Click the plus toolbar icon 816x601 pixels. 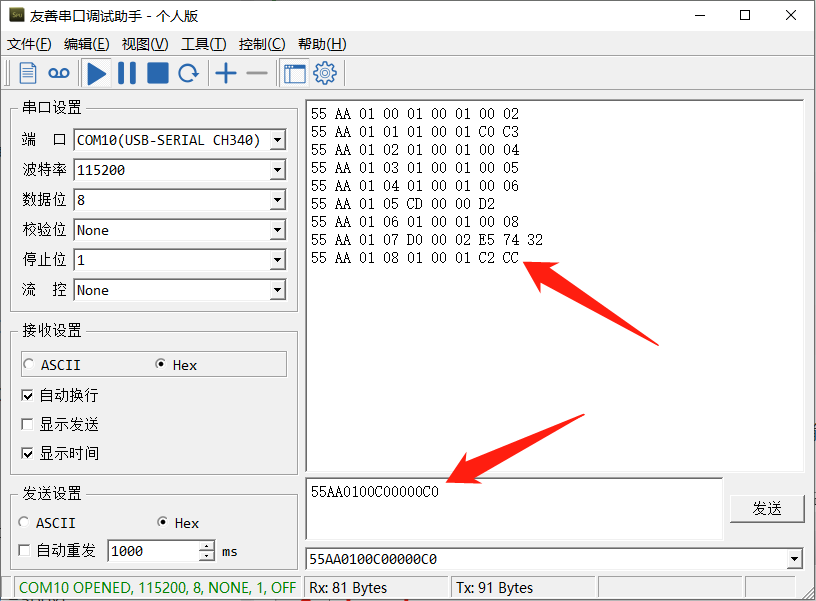[x=226, y=73]
